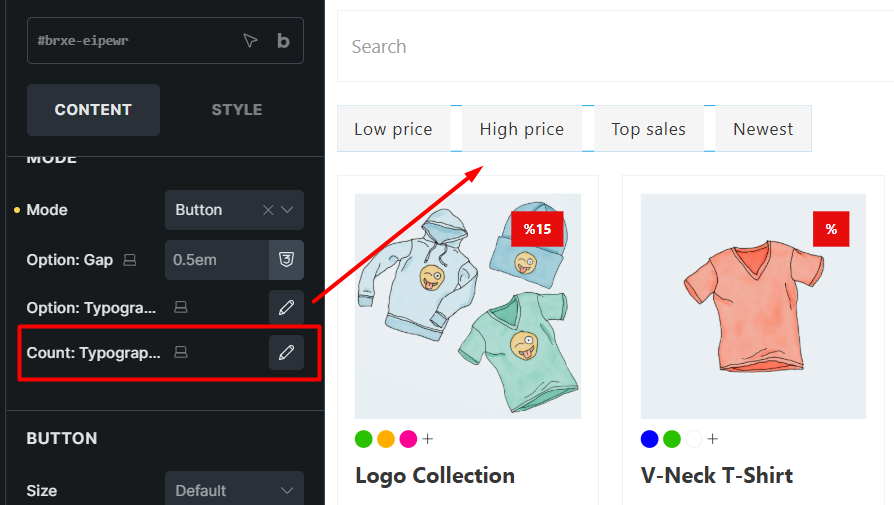Sort products by Low price
Screen dimensions: 894x505
click(x=393, y=129)
